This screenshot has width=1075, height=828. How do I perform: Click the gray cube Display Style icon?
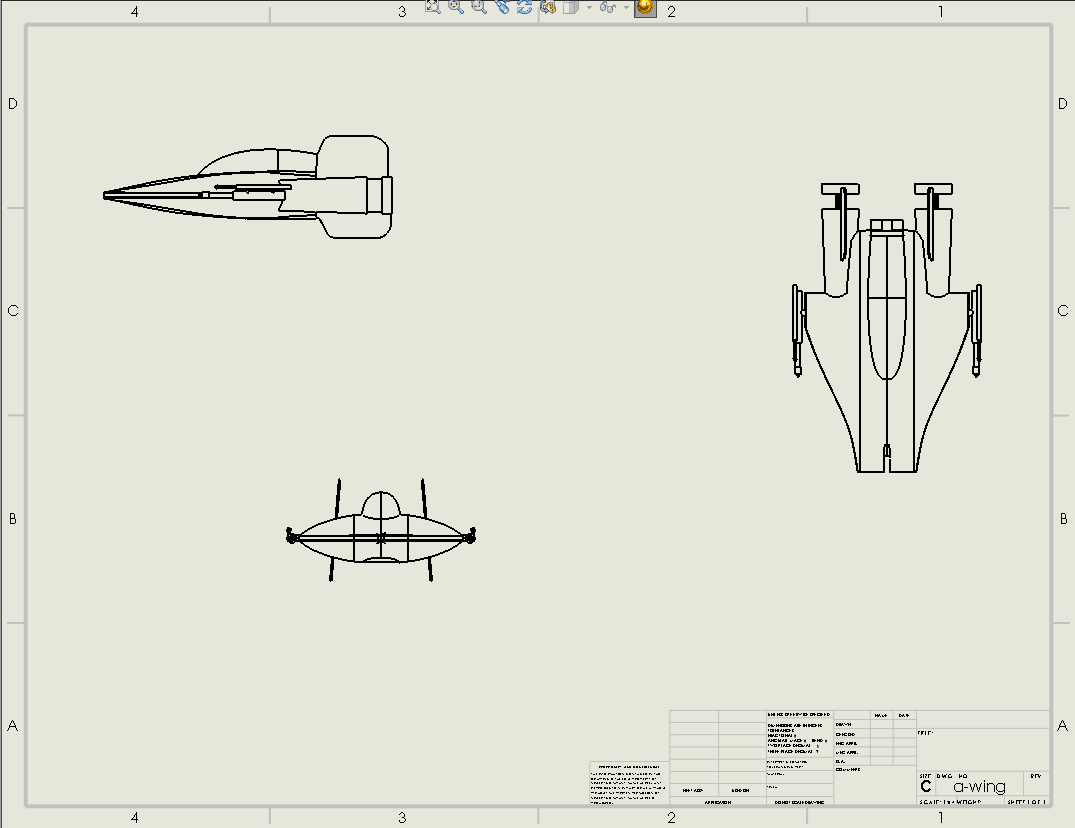(570, 7)
